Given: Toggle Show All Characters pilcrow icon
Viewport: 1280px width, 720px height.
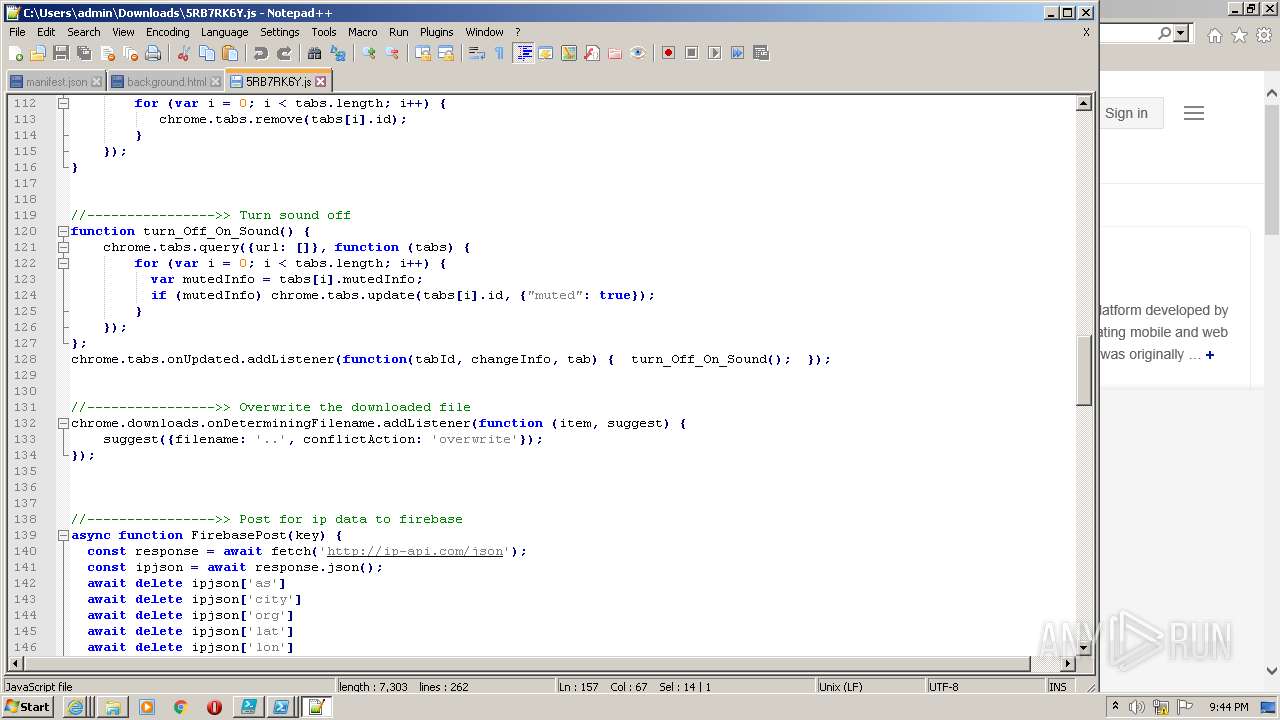Looking at the screenshot, I should 500,53.
